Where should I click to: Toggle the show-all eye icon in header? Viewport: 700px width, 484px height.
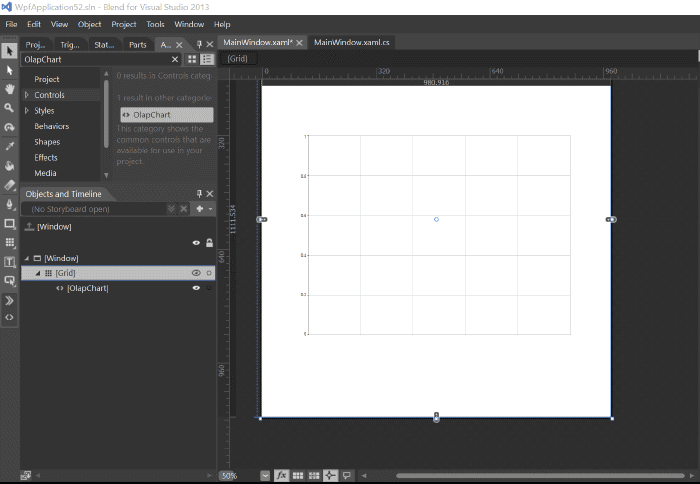tap(196, 243)
